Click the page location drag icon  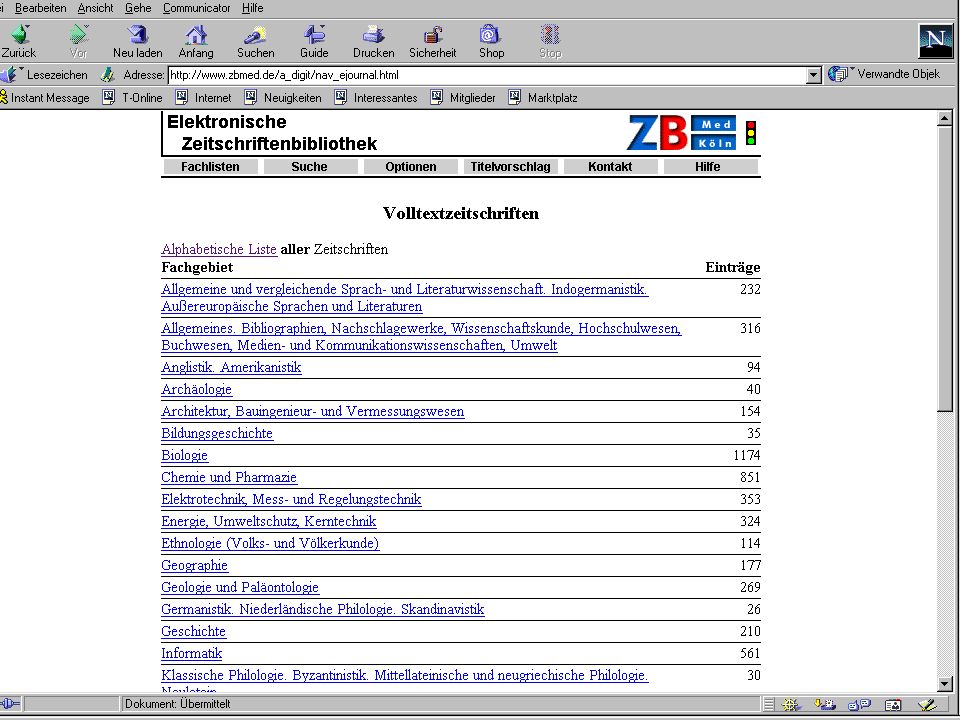pos(108,75)
